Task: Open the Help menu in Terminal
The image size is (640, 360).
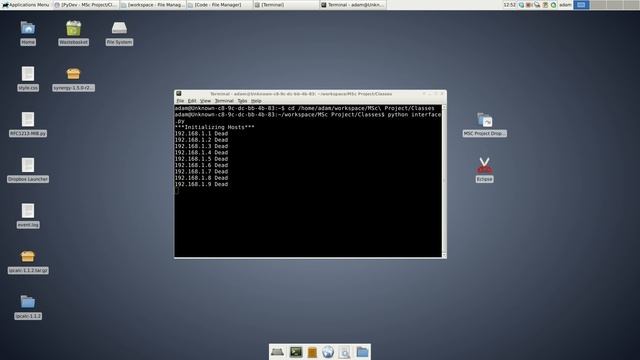Action: point(256,101)
